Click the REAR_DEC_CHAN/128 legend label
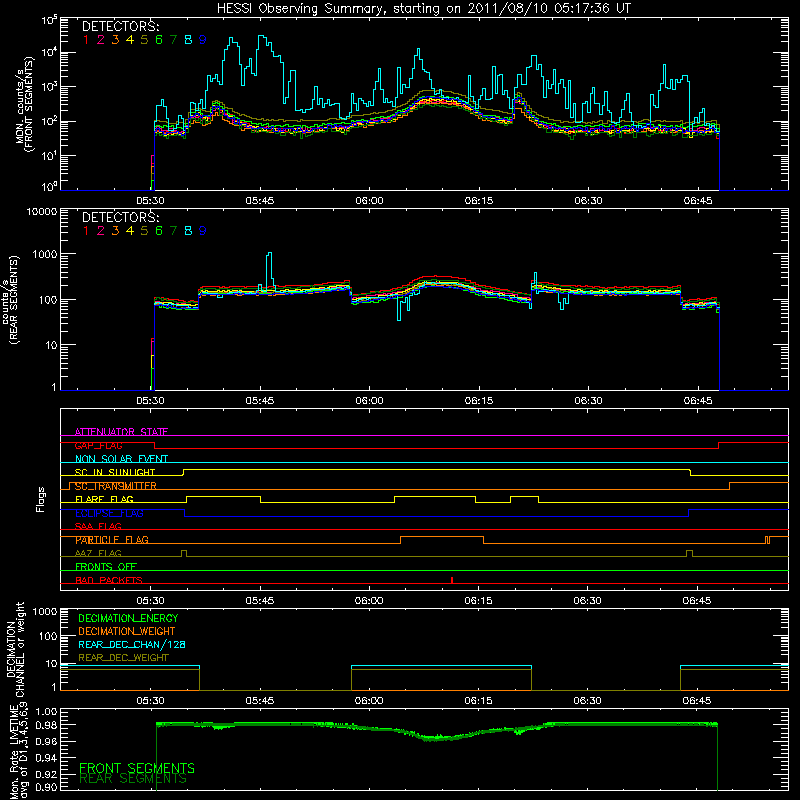Image resolution: width=800 pixels, height=800 pixels. coord(132,644)
